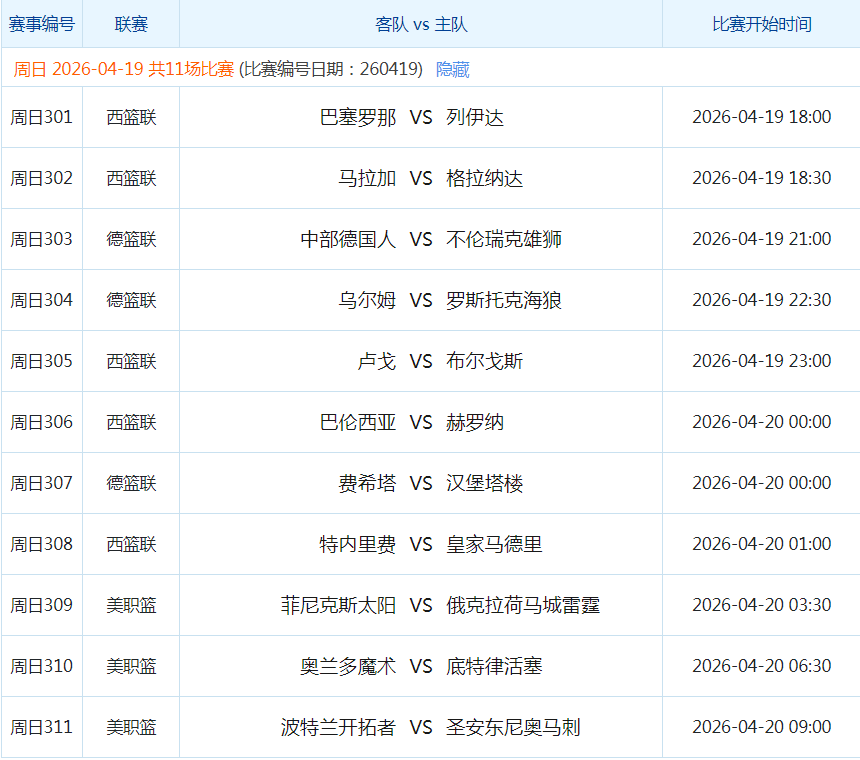Click home team 汉堡塔楼

(x=484, y=483)
